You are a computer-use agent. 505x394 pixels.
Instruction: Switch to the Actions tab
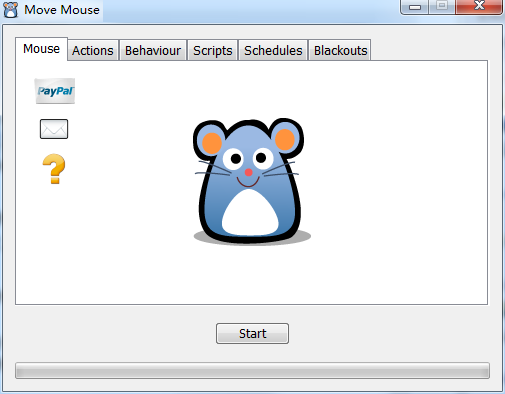click(93, 51)
